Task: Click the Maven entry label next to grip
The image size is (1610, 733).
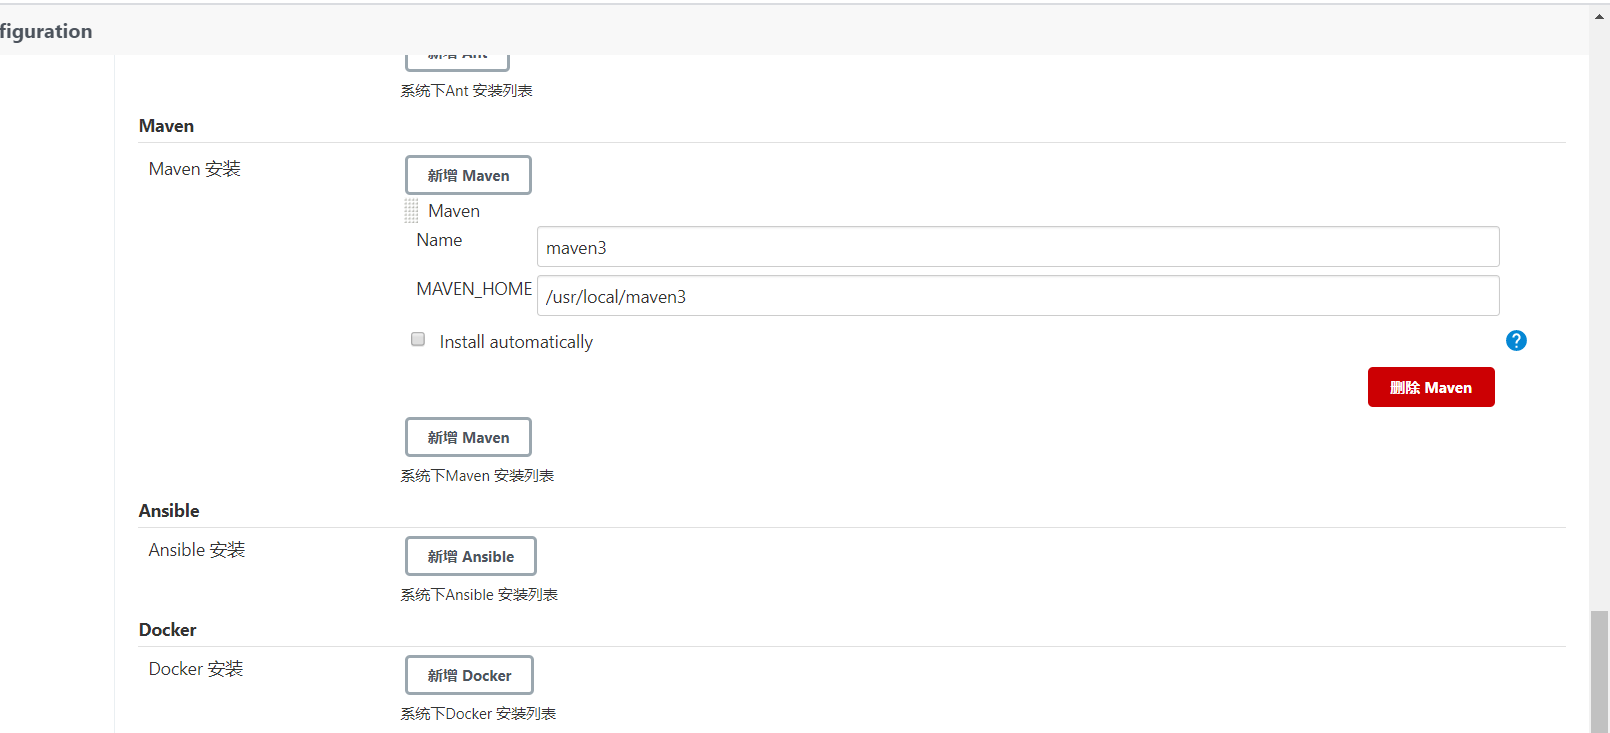Action: coord(453,210)
